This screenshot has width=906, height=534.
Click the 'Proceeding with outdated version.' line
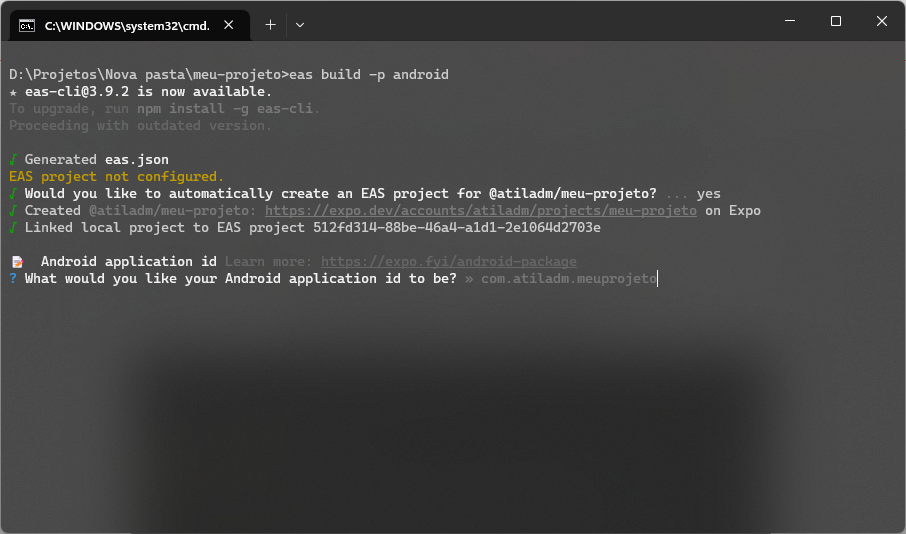pyautogui.click(x=140, y=125)
